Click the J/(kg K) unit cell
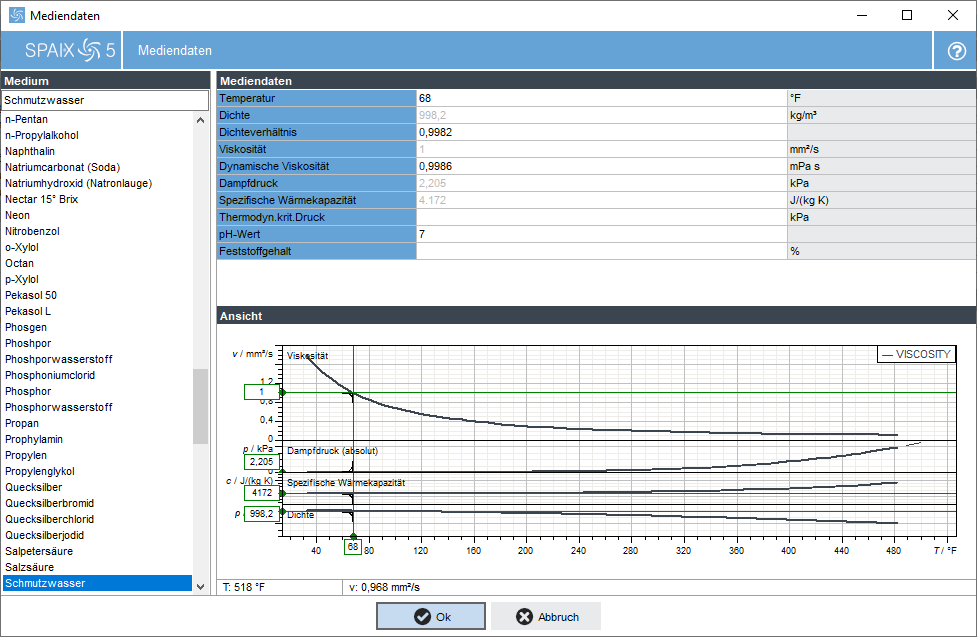The image size is (977, 637). pyautogui.click(x=881, y=200)
